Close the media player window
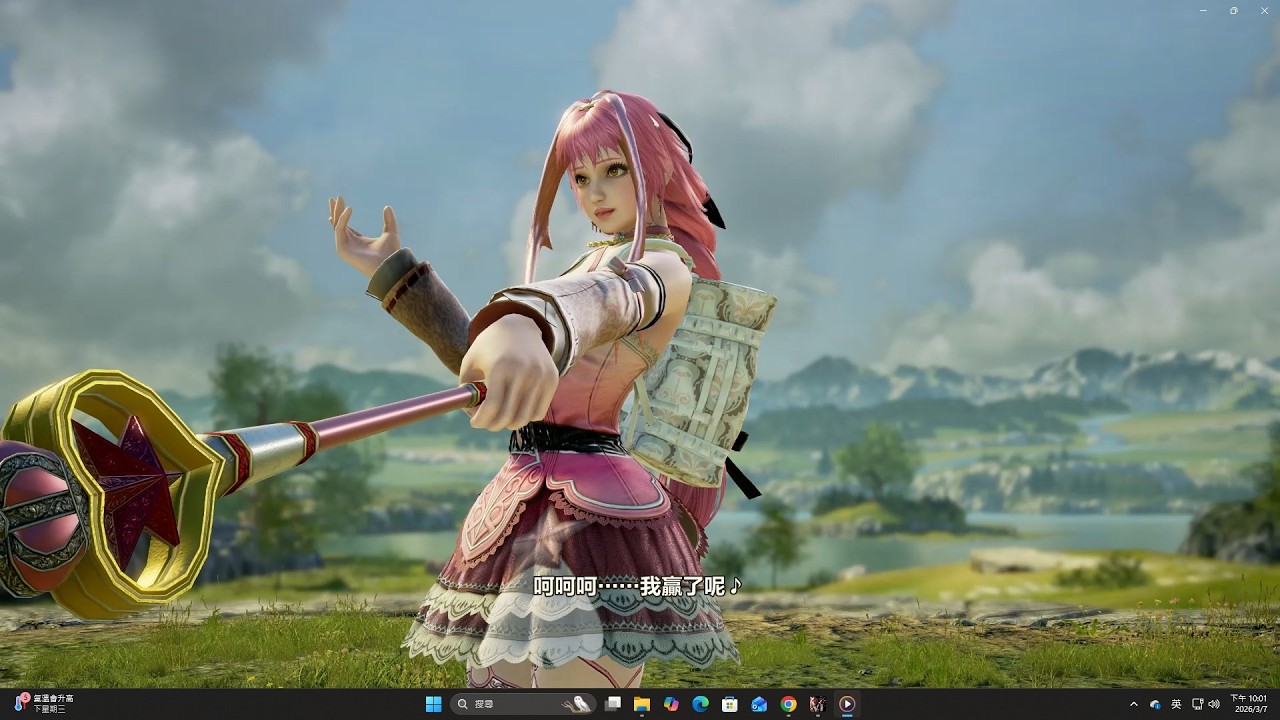The height and width of the screenshot is (720, 1280). point(1262,10)
